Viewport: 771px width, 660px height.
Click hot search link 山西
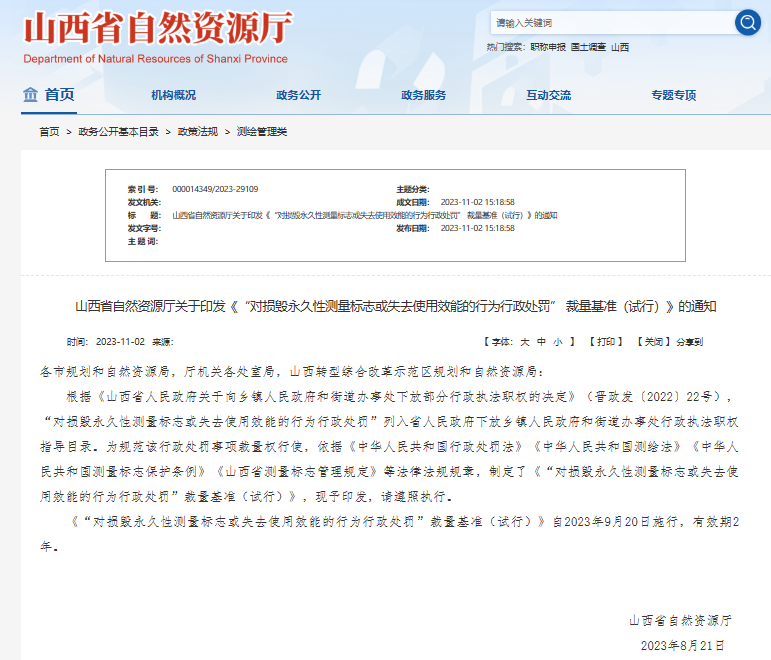(x=620, y=47)
